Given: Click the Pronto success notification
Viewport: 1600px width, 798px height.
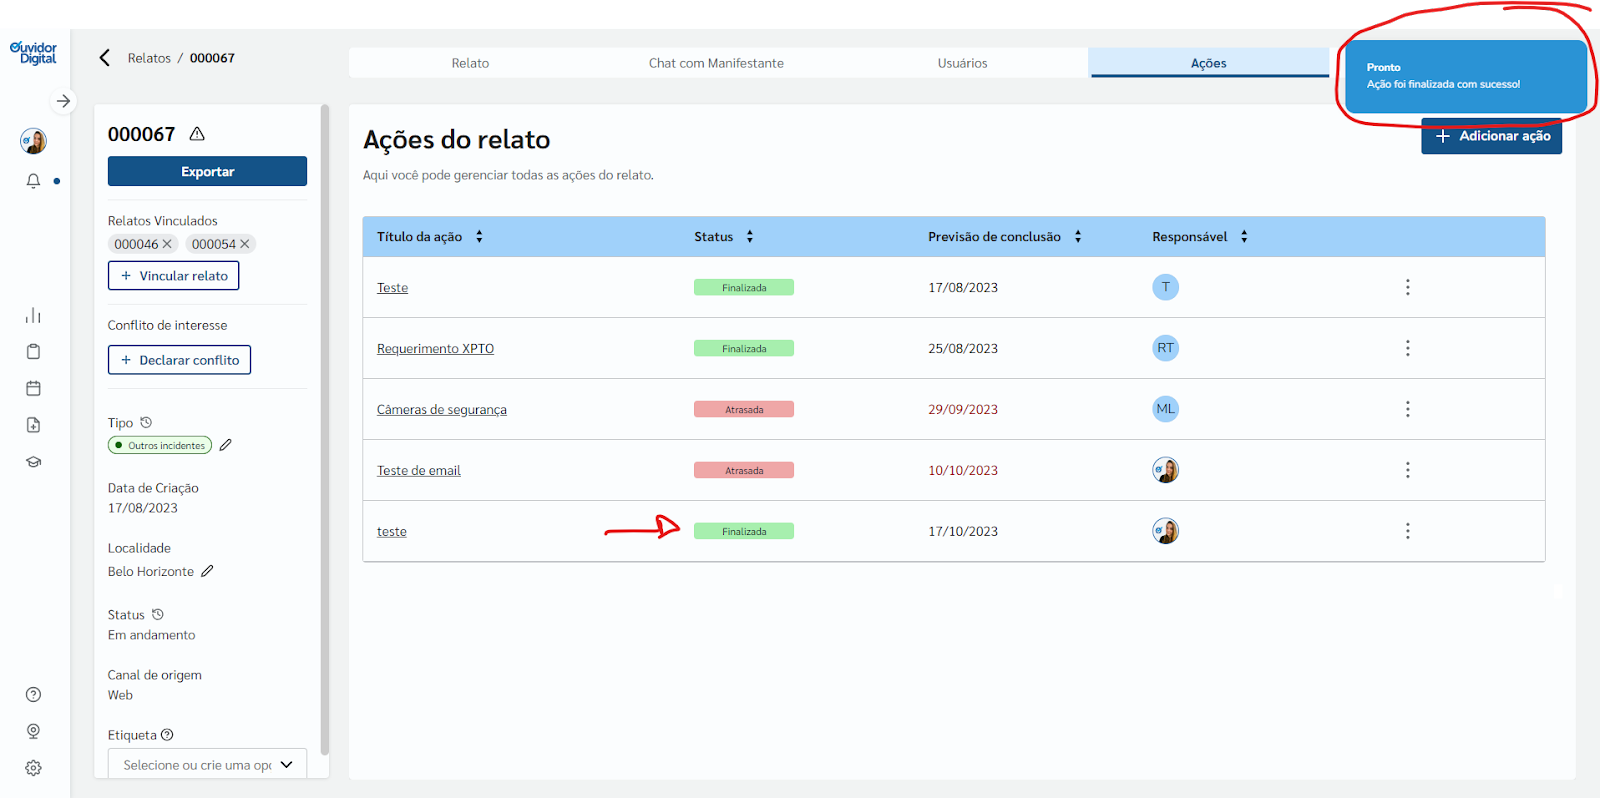Looking at the screenshot, I should point(1466,77).
